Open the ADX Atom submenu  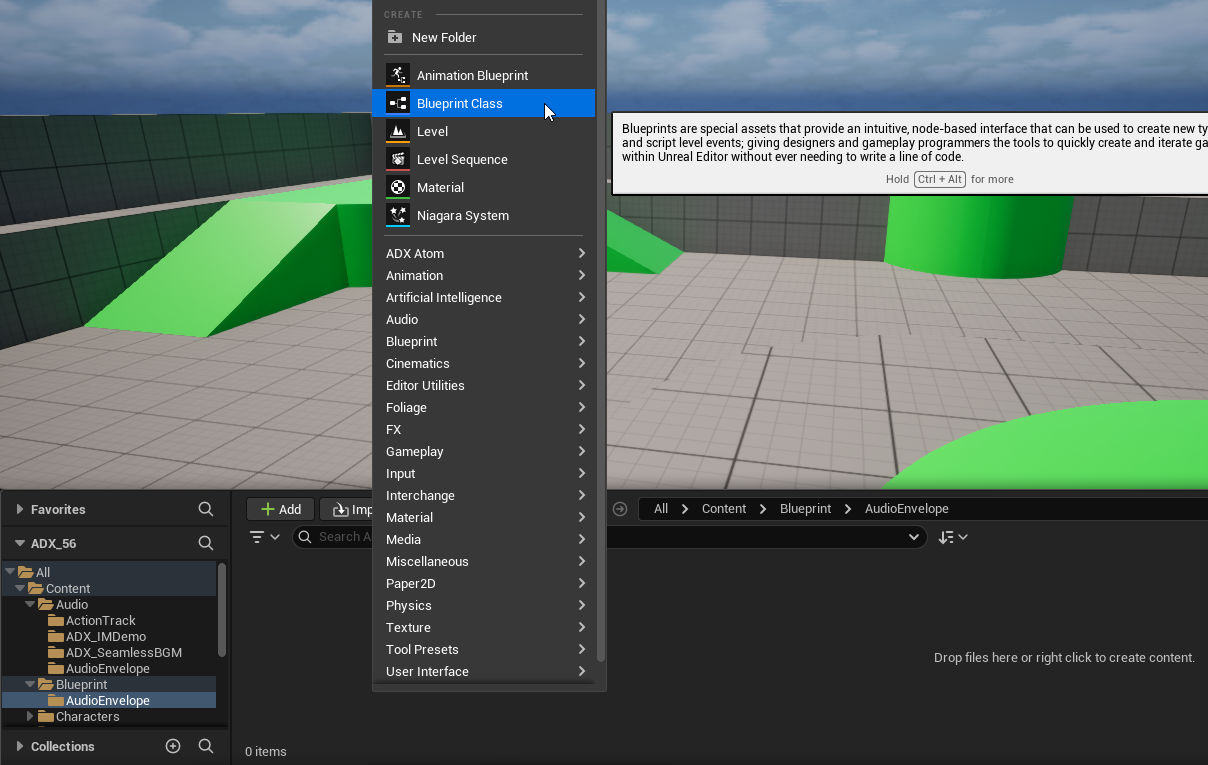click(483, 253)
